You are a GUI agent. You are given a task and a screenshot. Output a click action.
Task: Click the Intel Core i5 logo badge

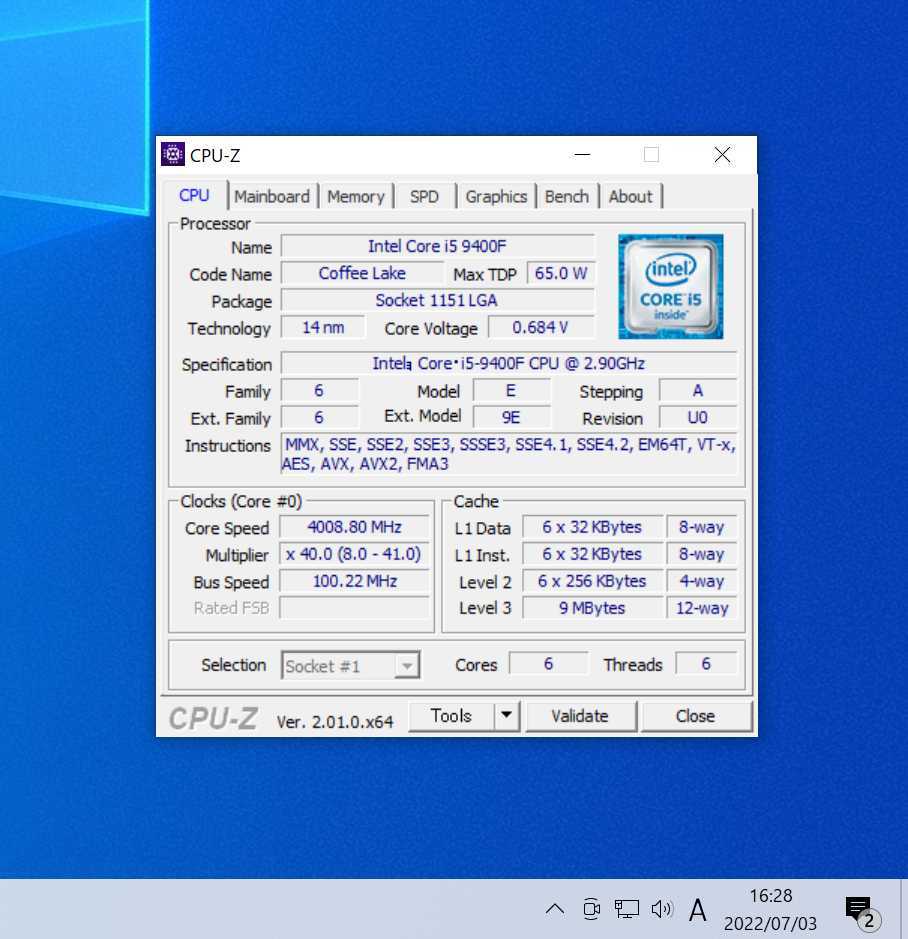pyautogui.click(x=670, y=286)
